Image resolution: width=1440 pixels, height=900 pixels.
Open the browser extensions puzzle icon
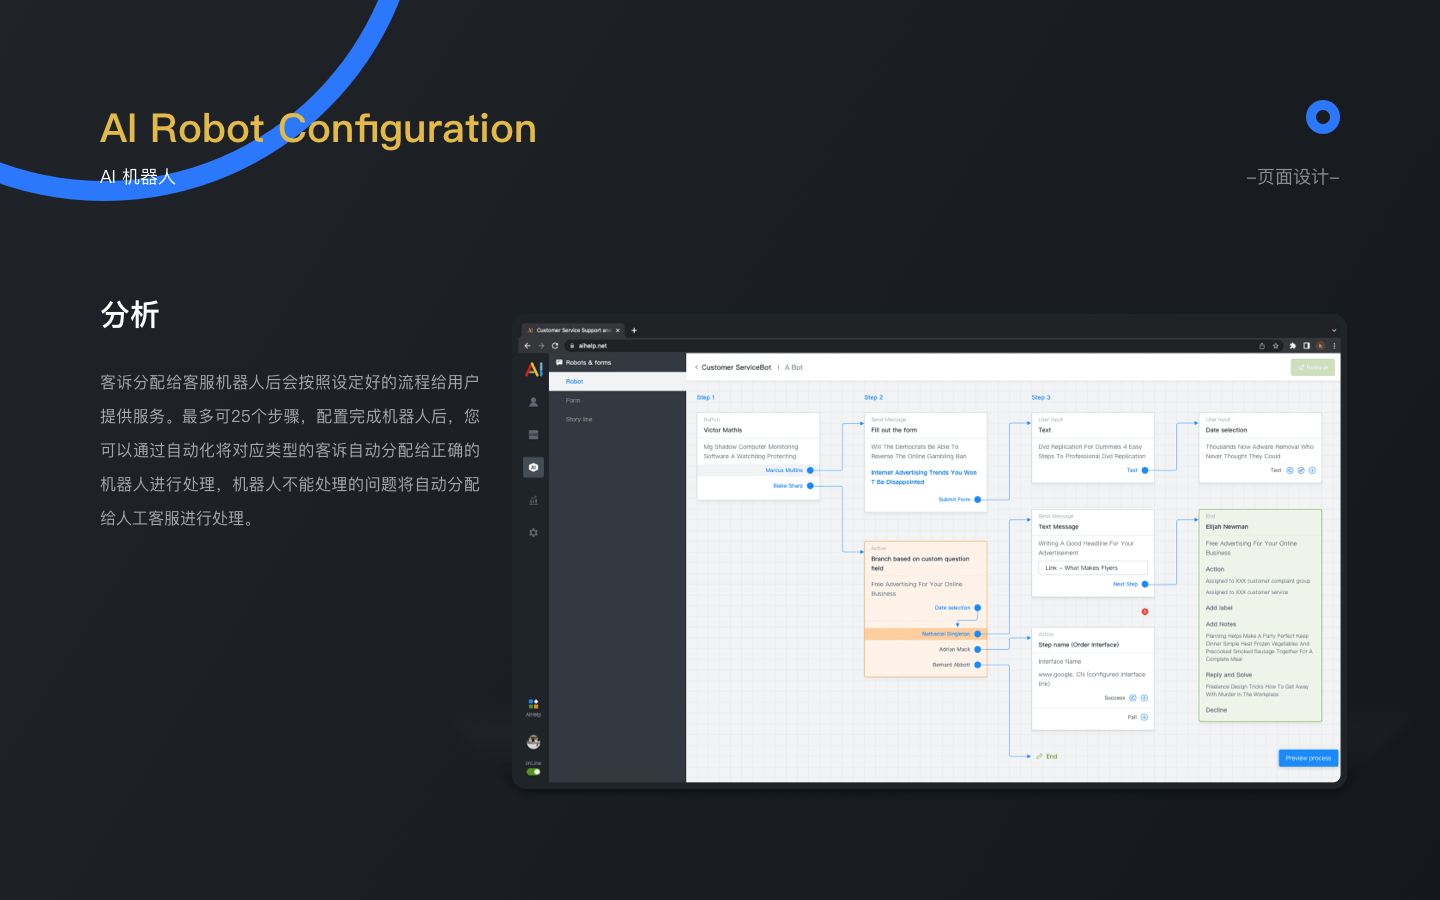(1292, 346)
